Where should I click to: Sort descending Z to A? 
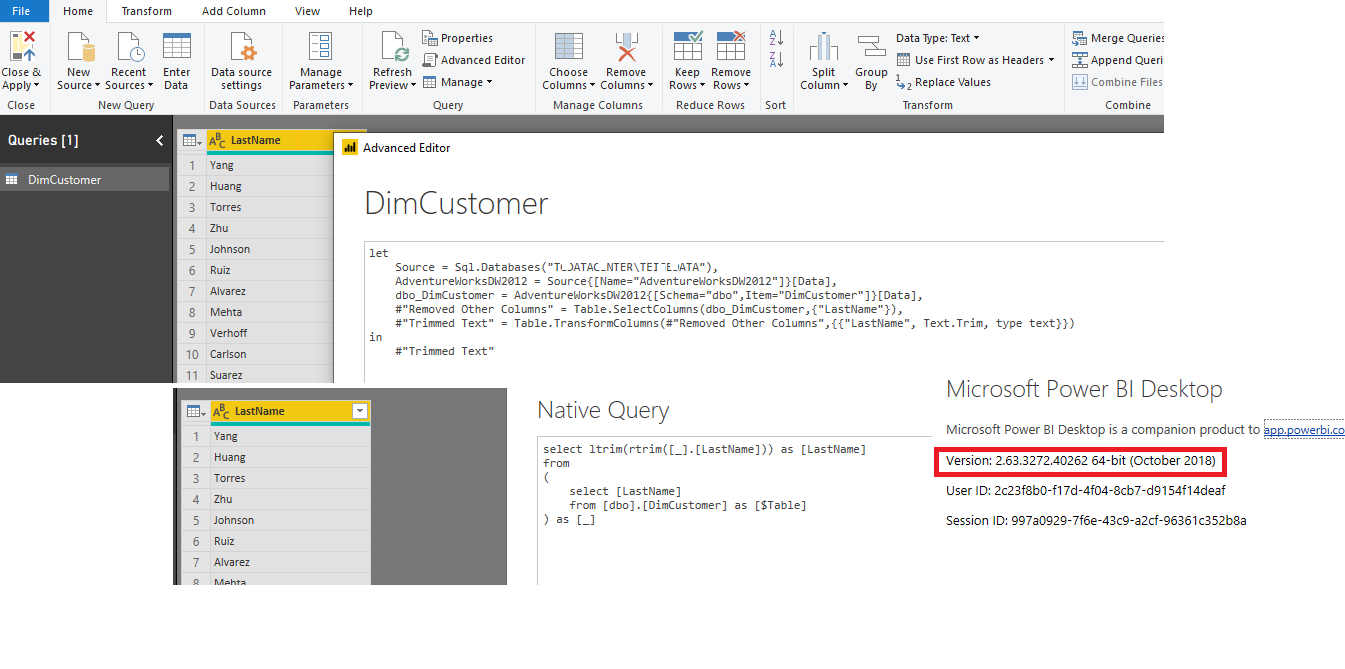[776, 60]
